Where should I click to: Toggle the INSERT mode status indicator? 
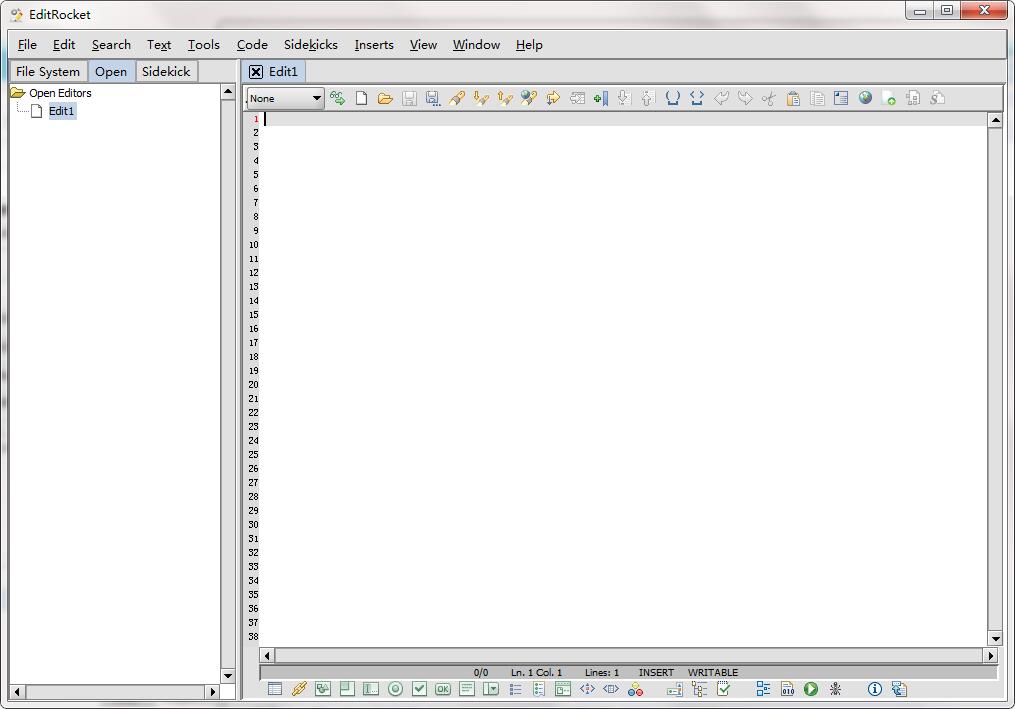[656, 672]
